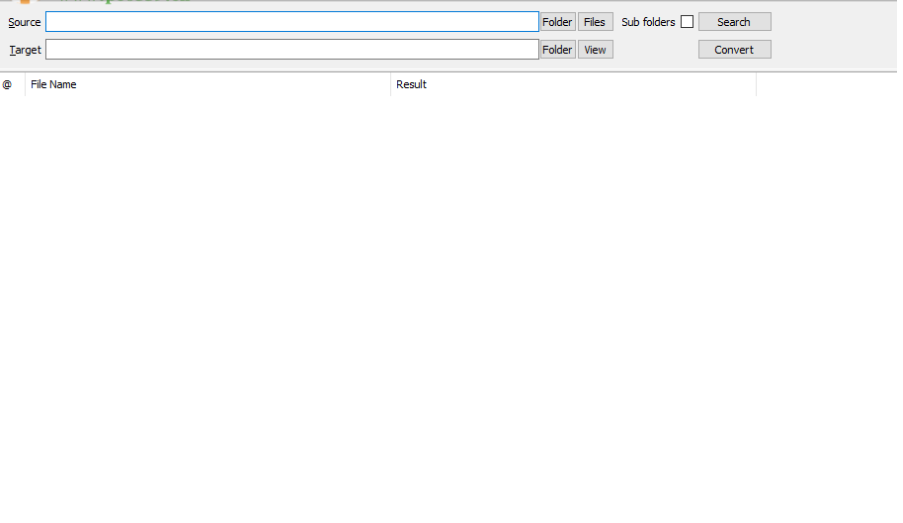
Task: Click the @ column header
Action: click(x=12, y=84)
